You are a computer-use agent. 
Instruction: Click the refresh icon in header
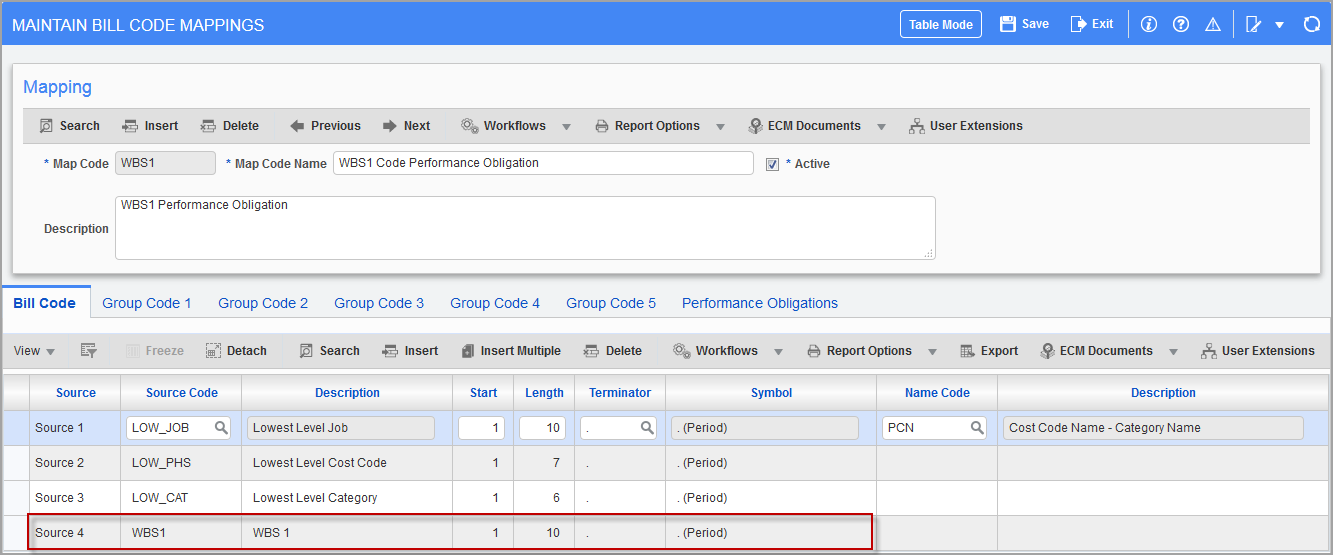[x=1312, y=24]
